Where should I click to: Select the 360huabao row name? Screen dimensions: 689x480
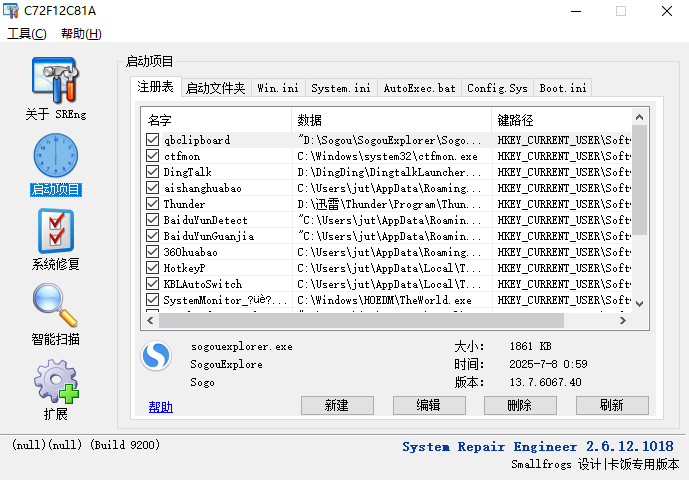(190, 252)
